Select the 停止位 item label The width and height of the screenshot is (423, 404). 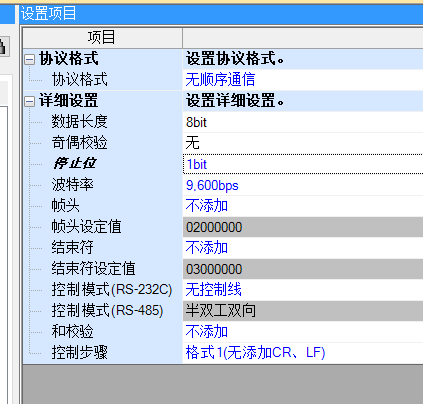click(74, 164)
